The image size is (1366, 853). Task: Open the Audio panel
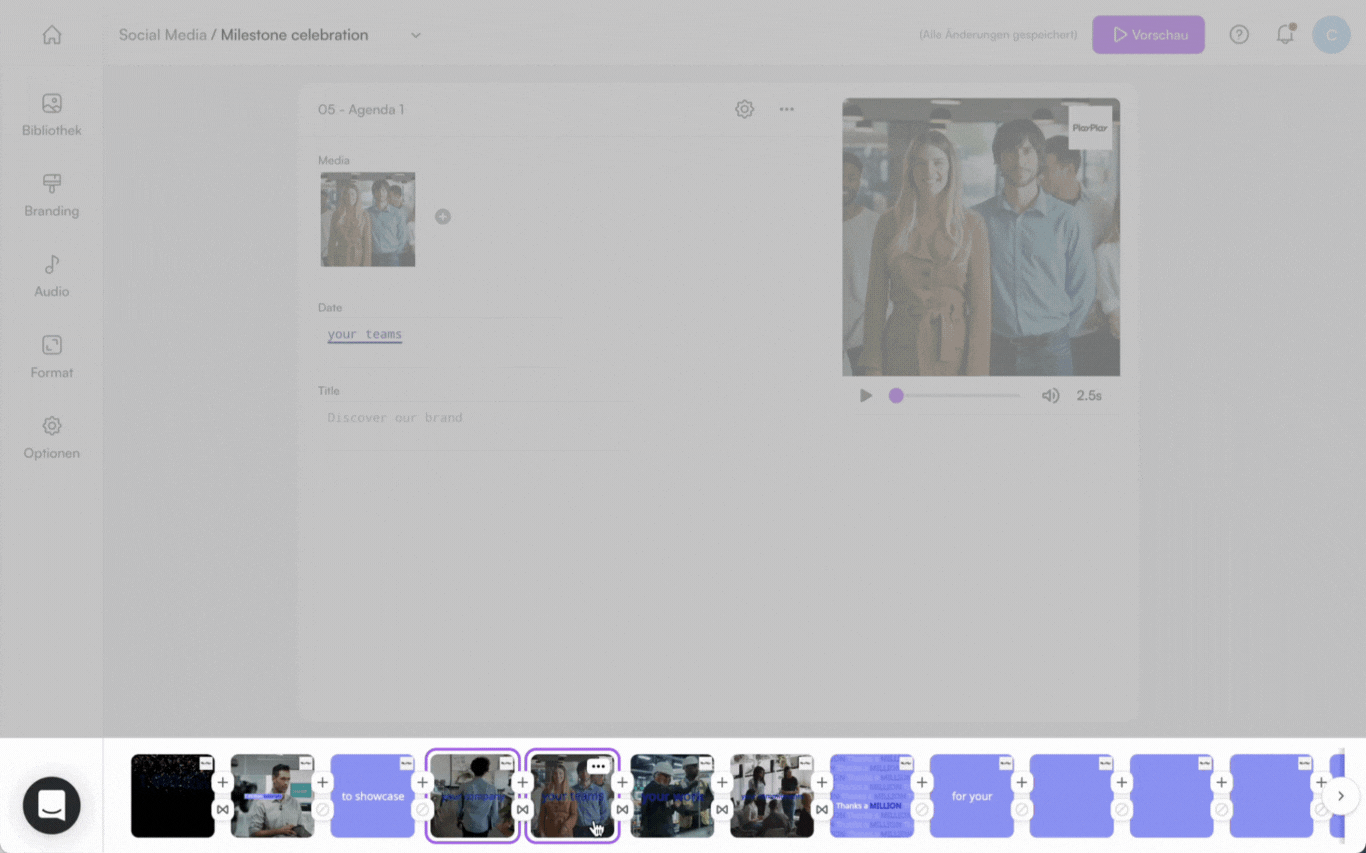[x=52, y=276]
